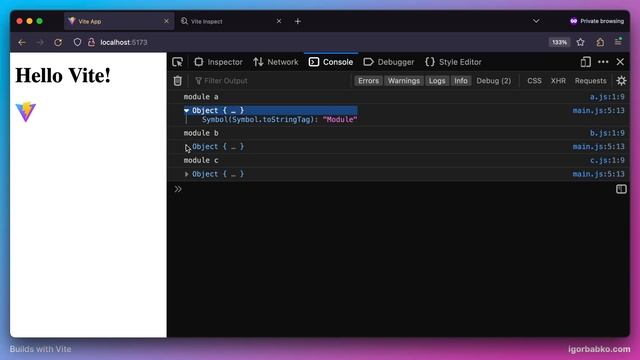Open the a.js:1:9 source link

point(607,97)
